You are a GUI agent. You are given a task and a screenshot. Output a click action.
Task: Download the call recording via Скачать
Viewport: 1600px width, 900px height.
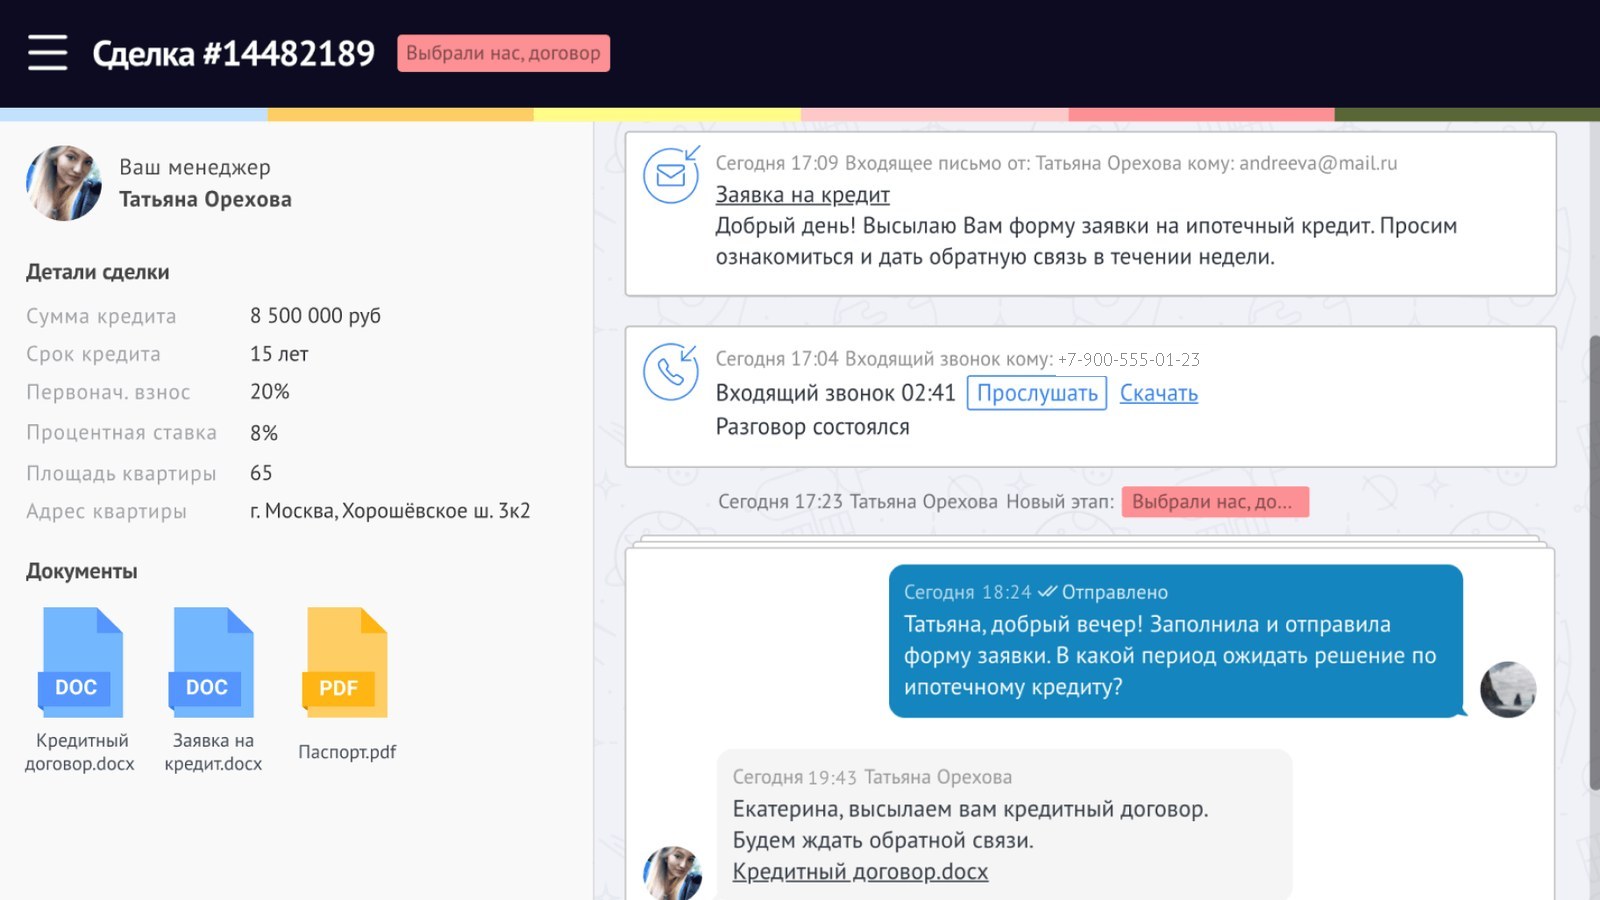click(x=1158, y=393)
